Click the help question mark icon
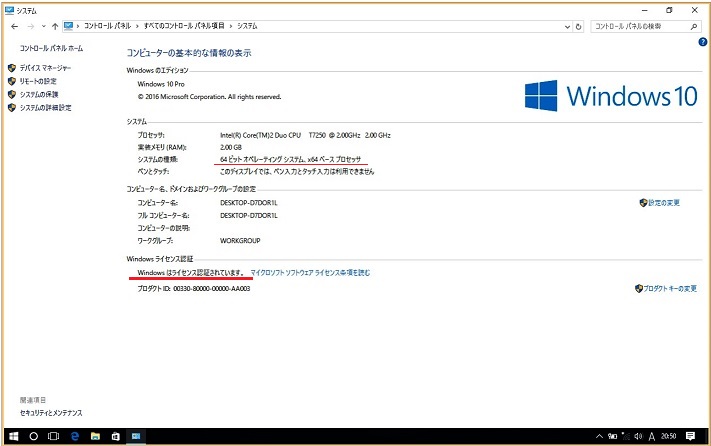The height and width of the screenshot is (446, 711). coord(702,43)
